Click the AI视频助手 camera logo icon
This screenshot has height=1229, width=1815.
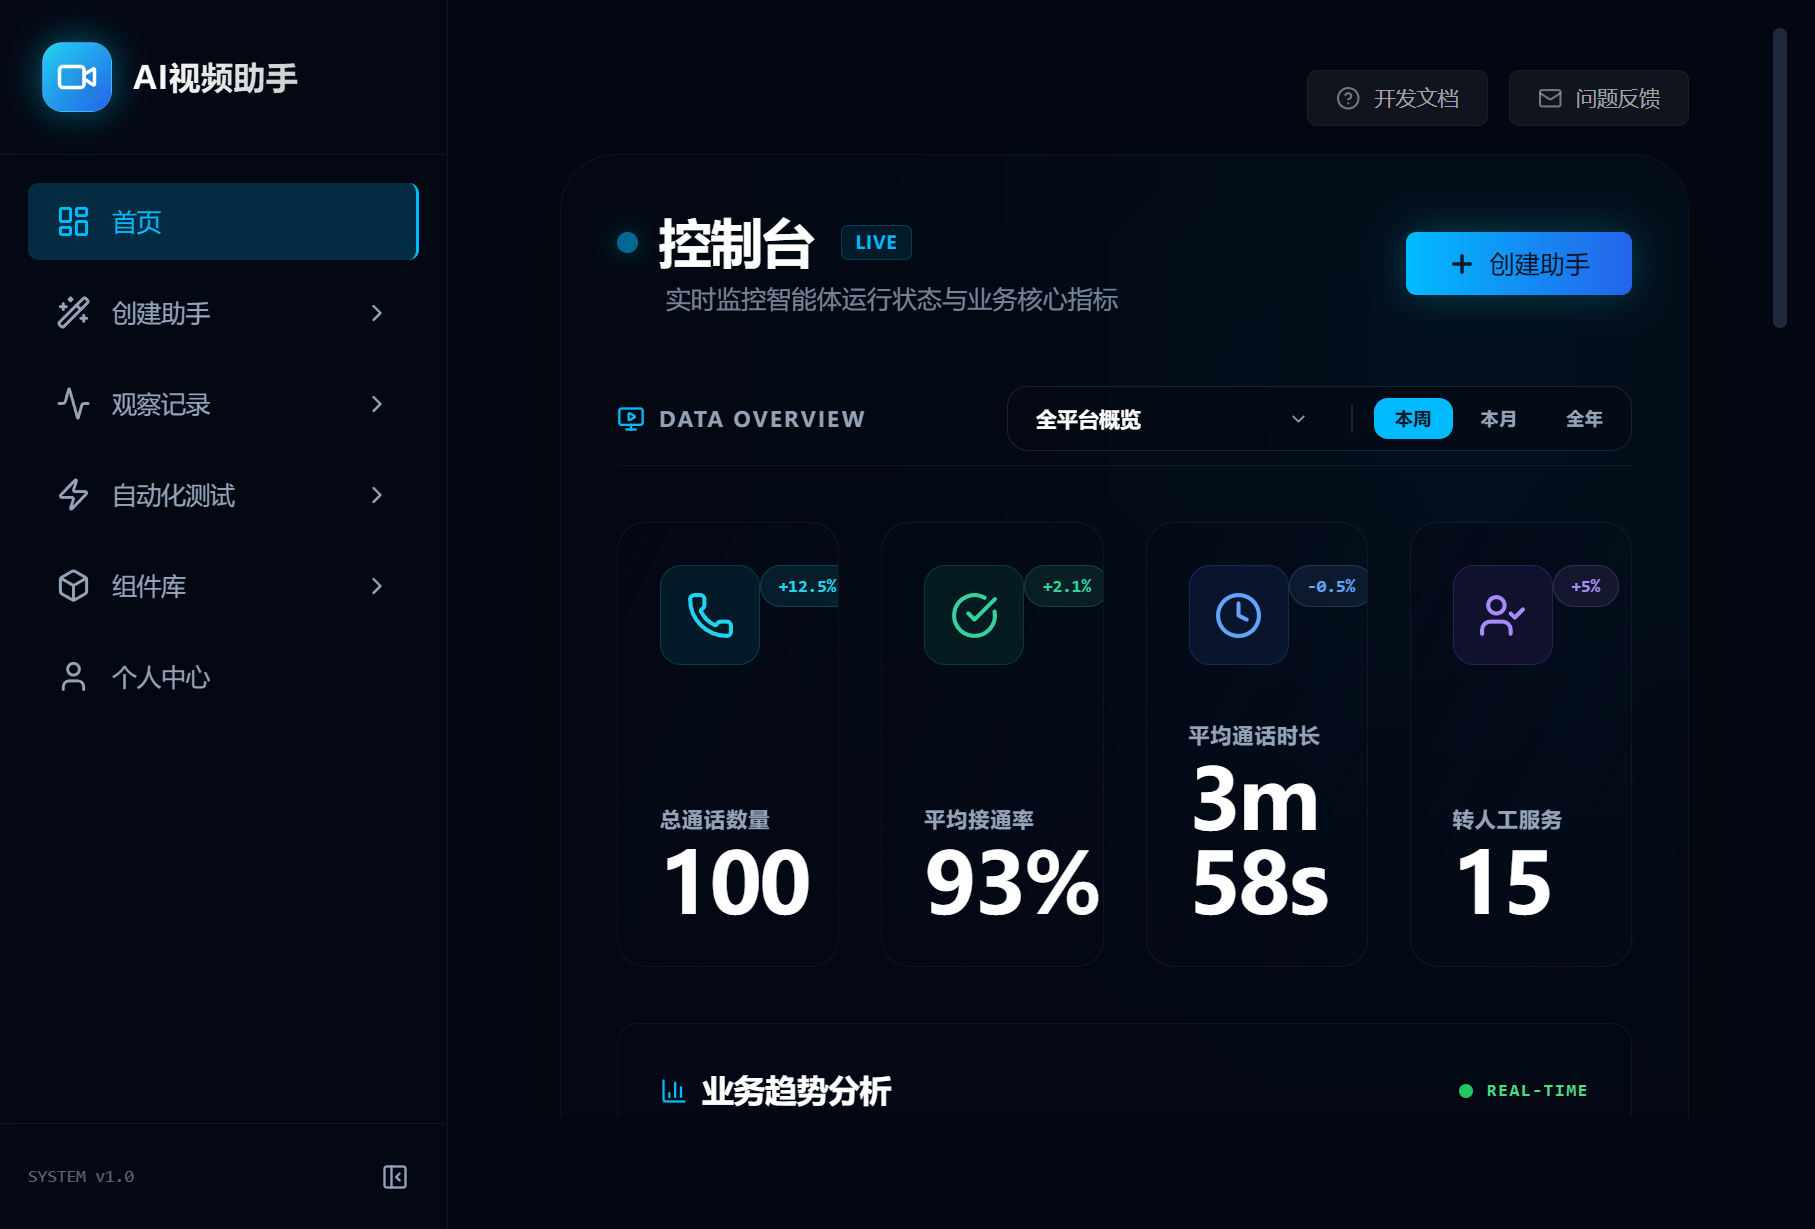click(x=77, y=77)
